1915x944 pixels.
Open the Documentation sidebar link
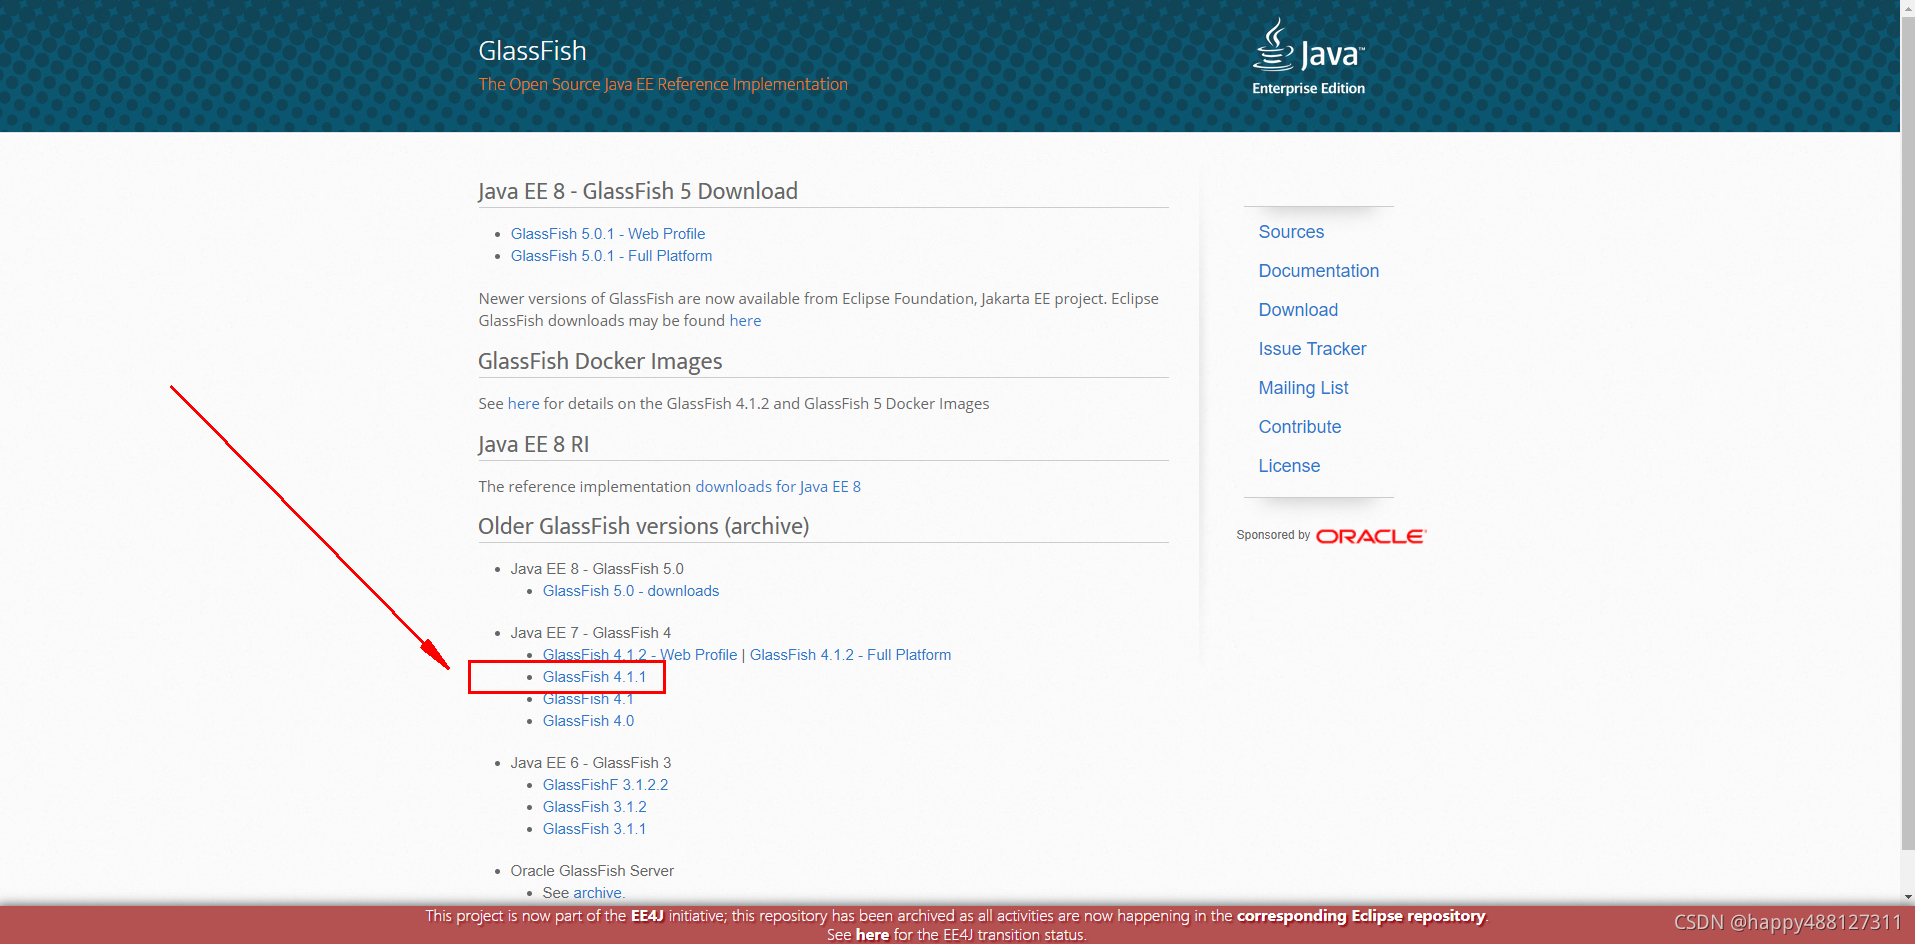[1318, 270]
